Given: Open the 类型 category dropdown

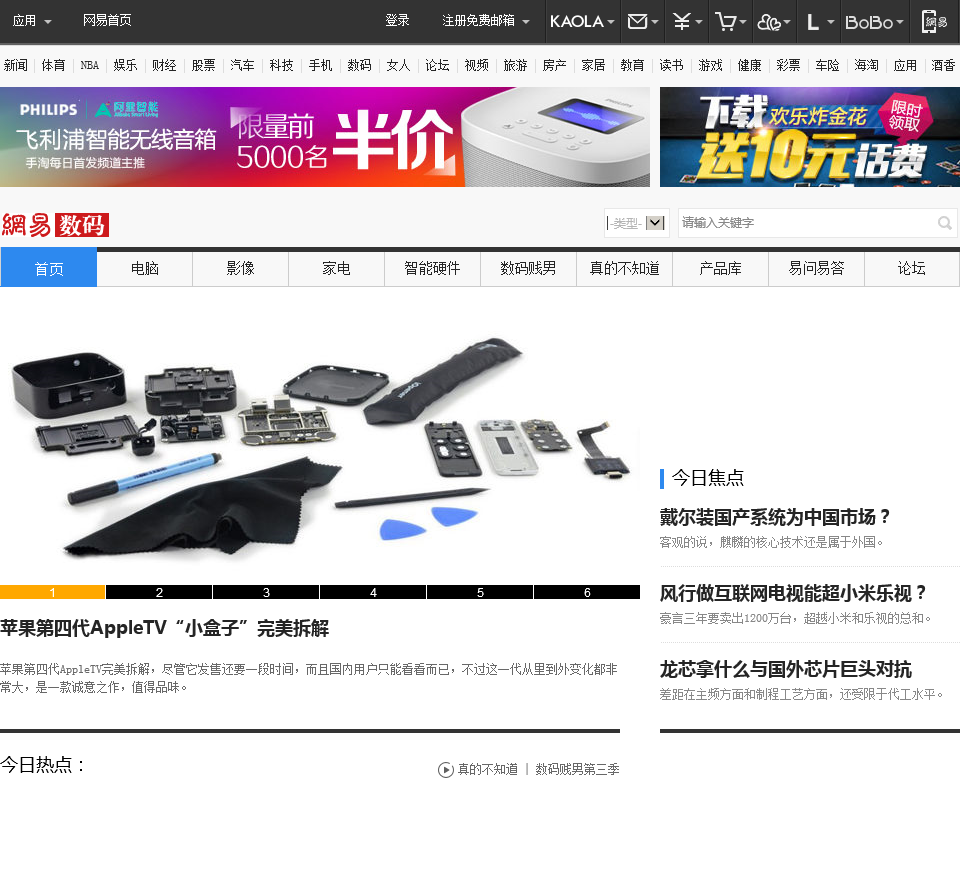Looking at the screenshot, I should [x=636, y=223].
